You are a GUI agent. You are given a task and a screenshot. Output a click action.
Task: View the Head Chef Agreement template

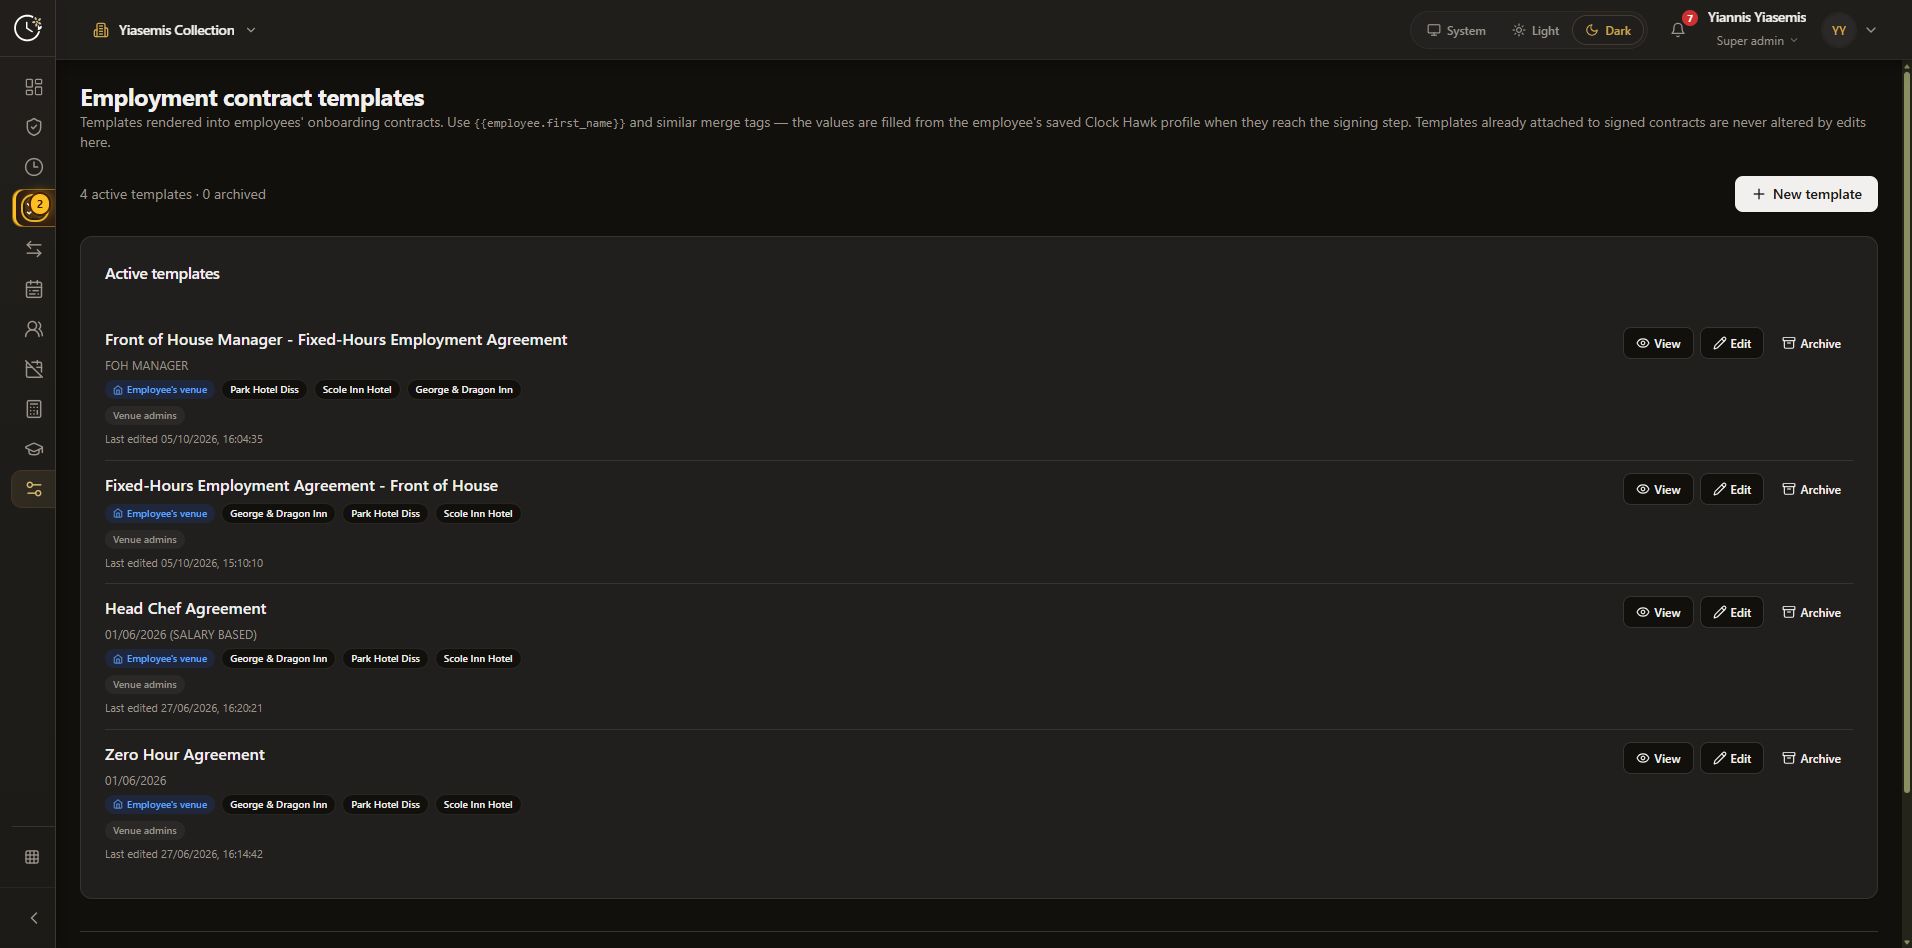click(x=1658, y=612)
